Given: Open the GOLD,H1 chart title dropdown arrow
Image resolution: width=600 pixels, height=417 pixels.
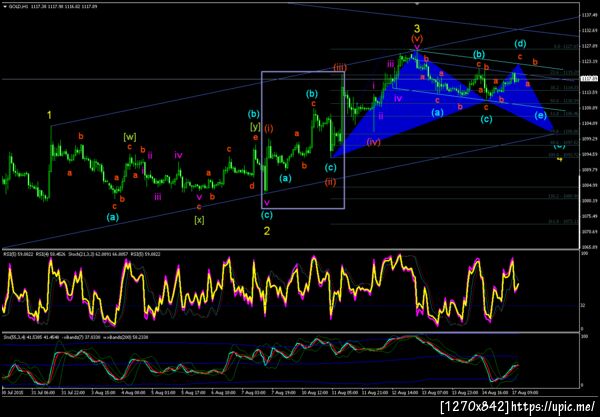Looking at the screenshot, I should (x=5, y=6).
